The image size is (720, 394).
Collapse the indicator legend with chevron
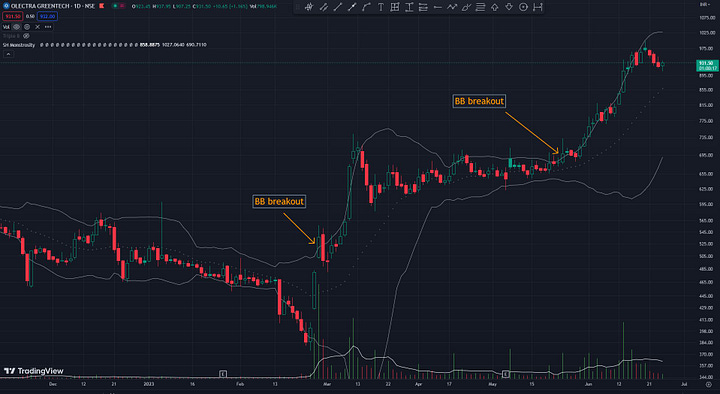8,54
